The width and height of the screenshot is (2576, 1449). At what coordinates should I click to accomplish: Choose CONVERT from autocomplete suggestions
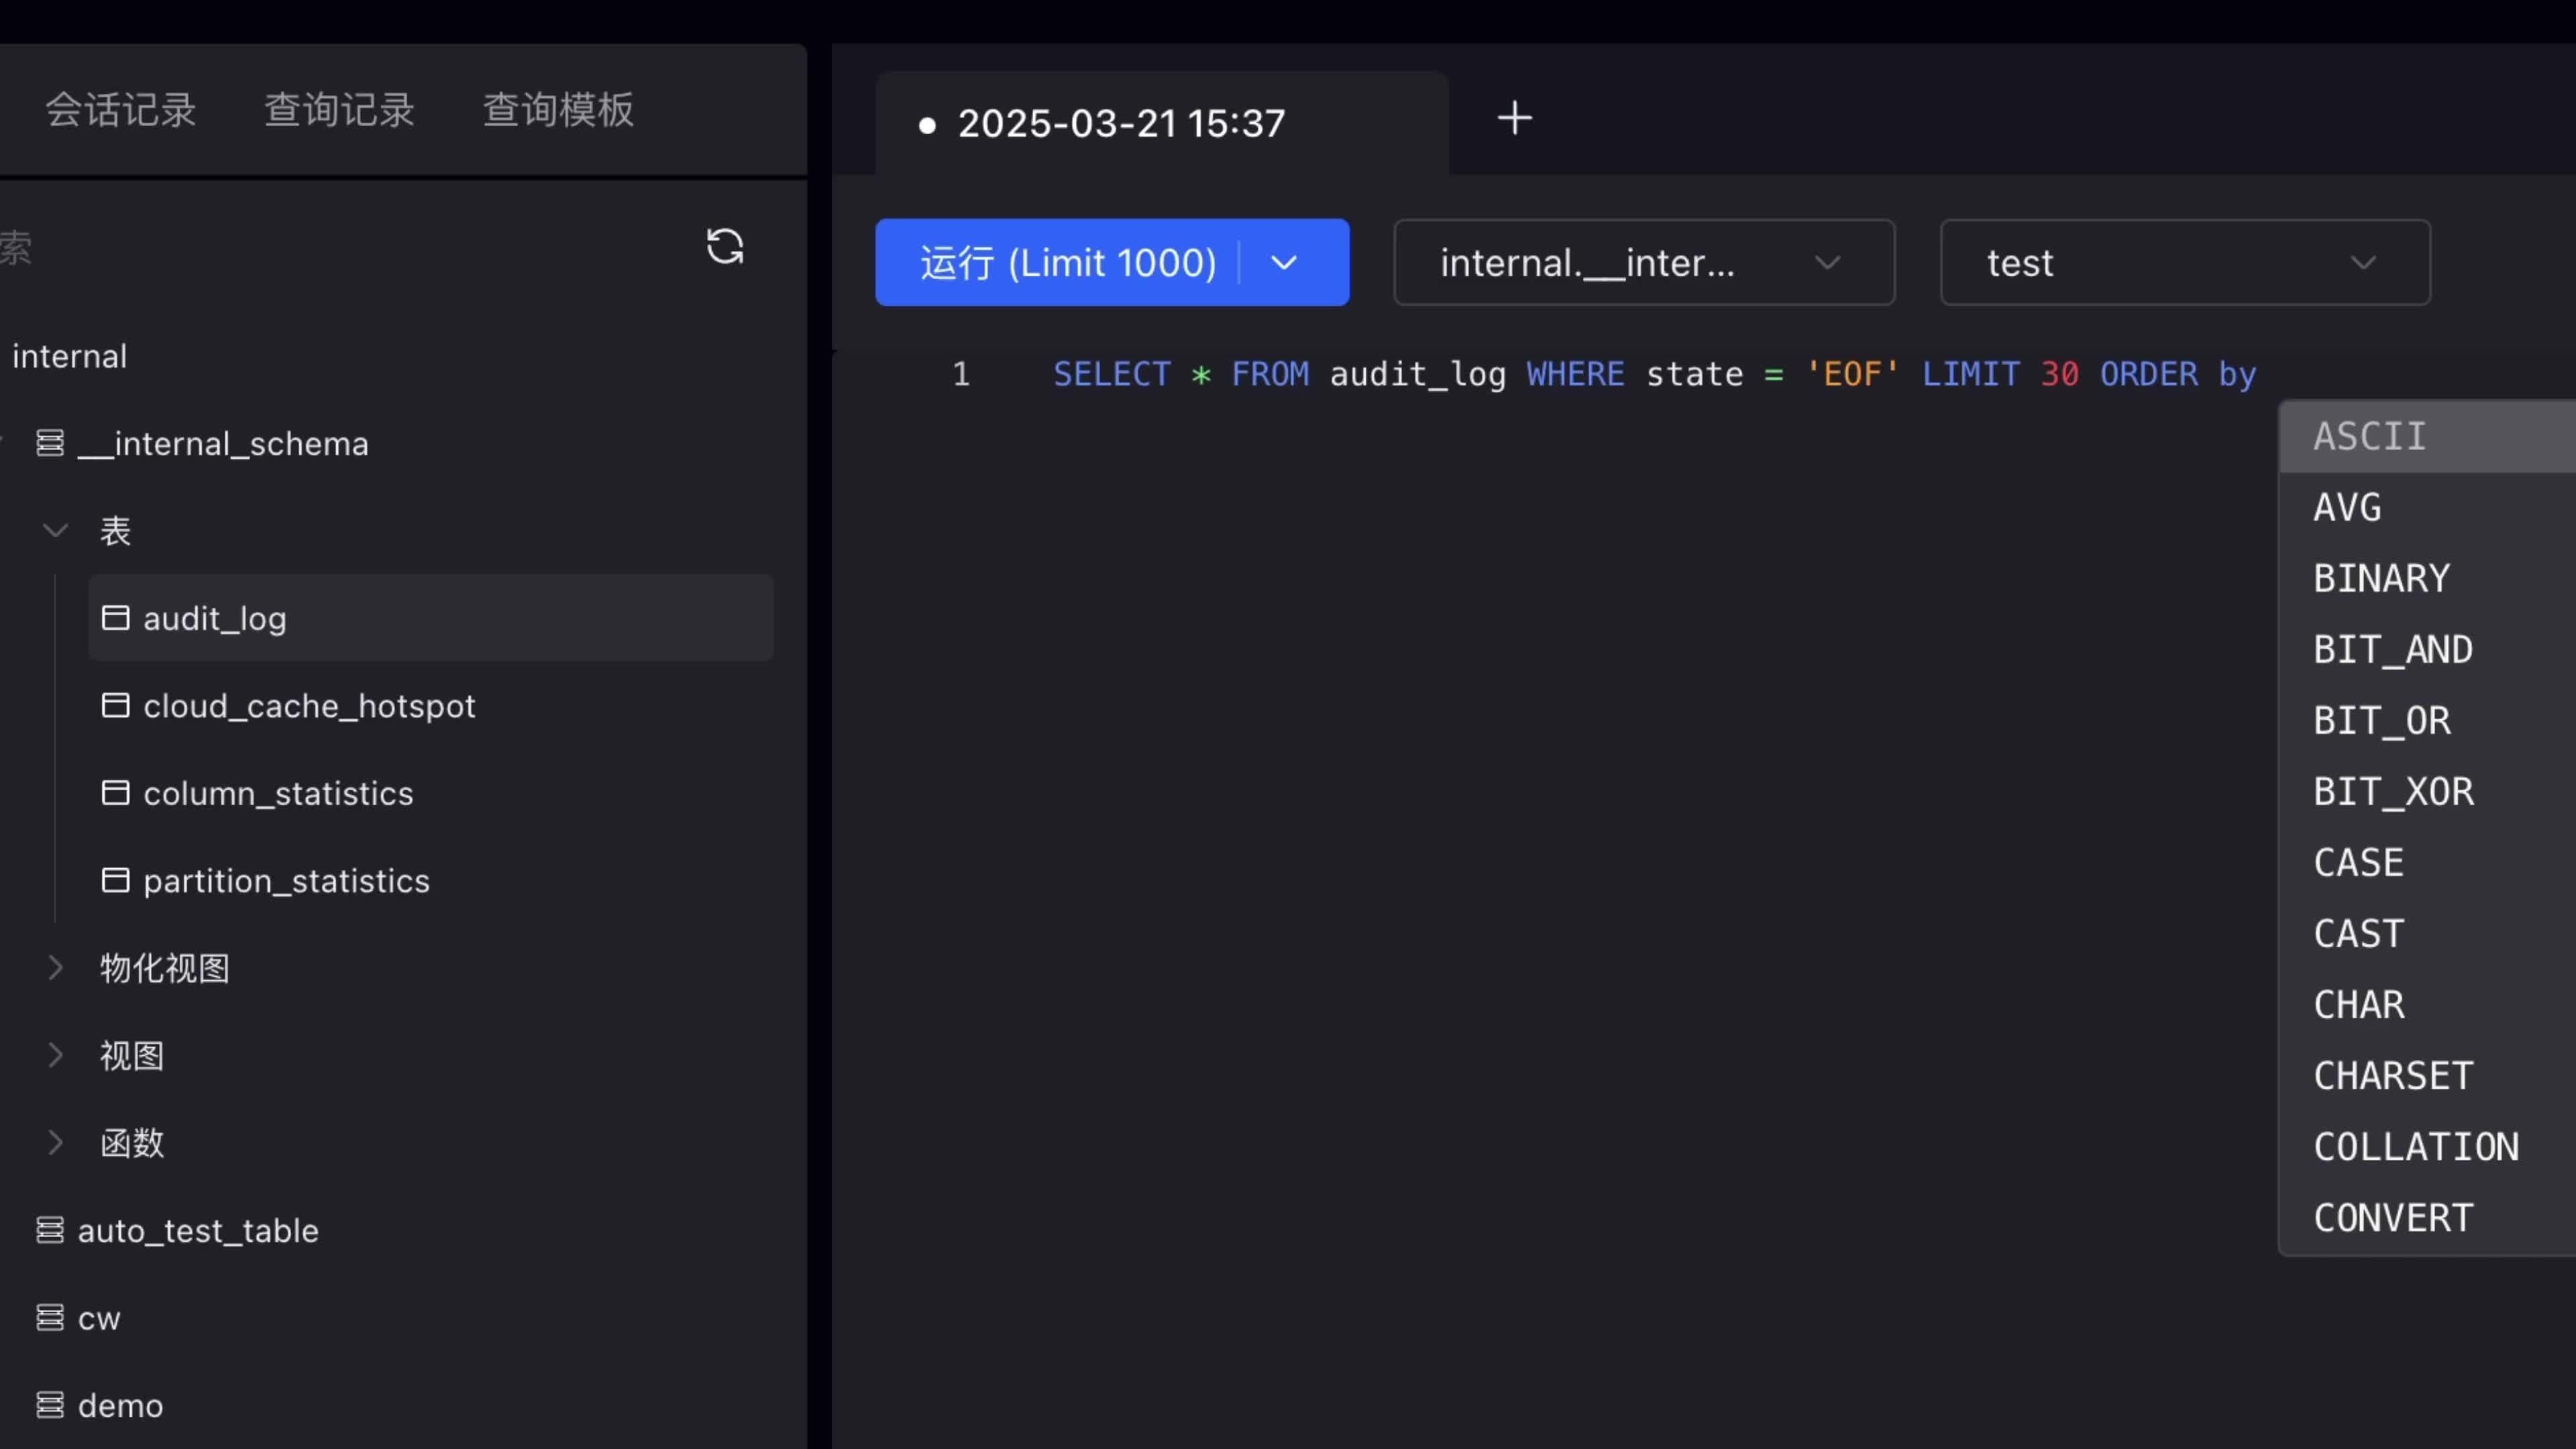coord(2428,1217)
